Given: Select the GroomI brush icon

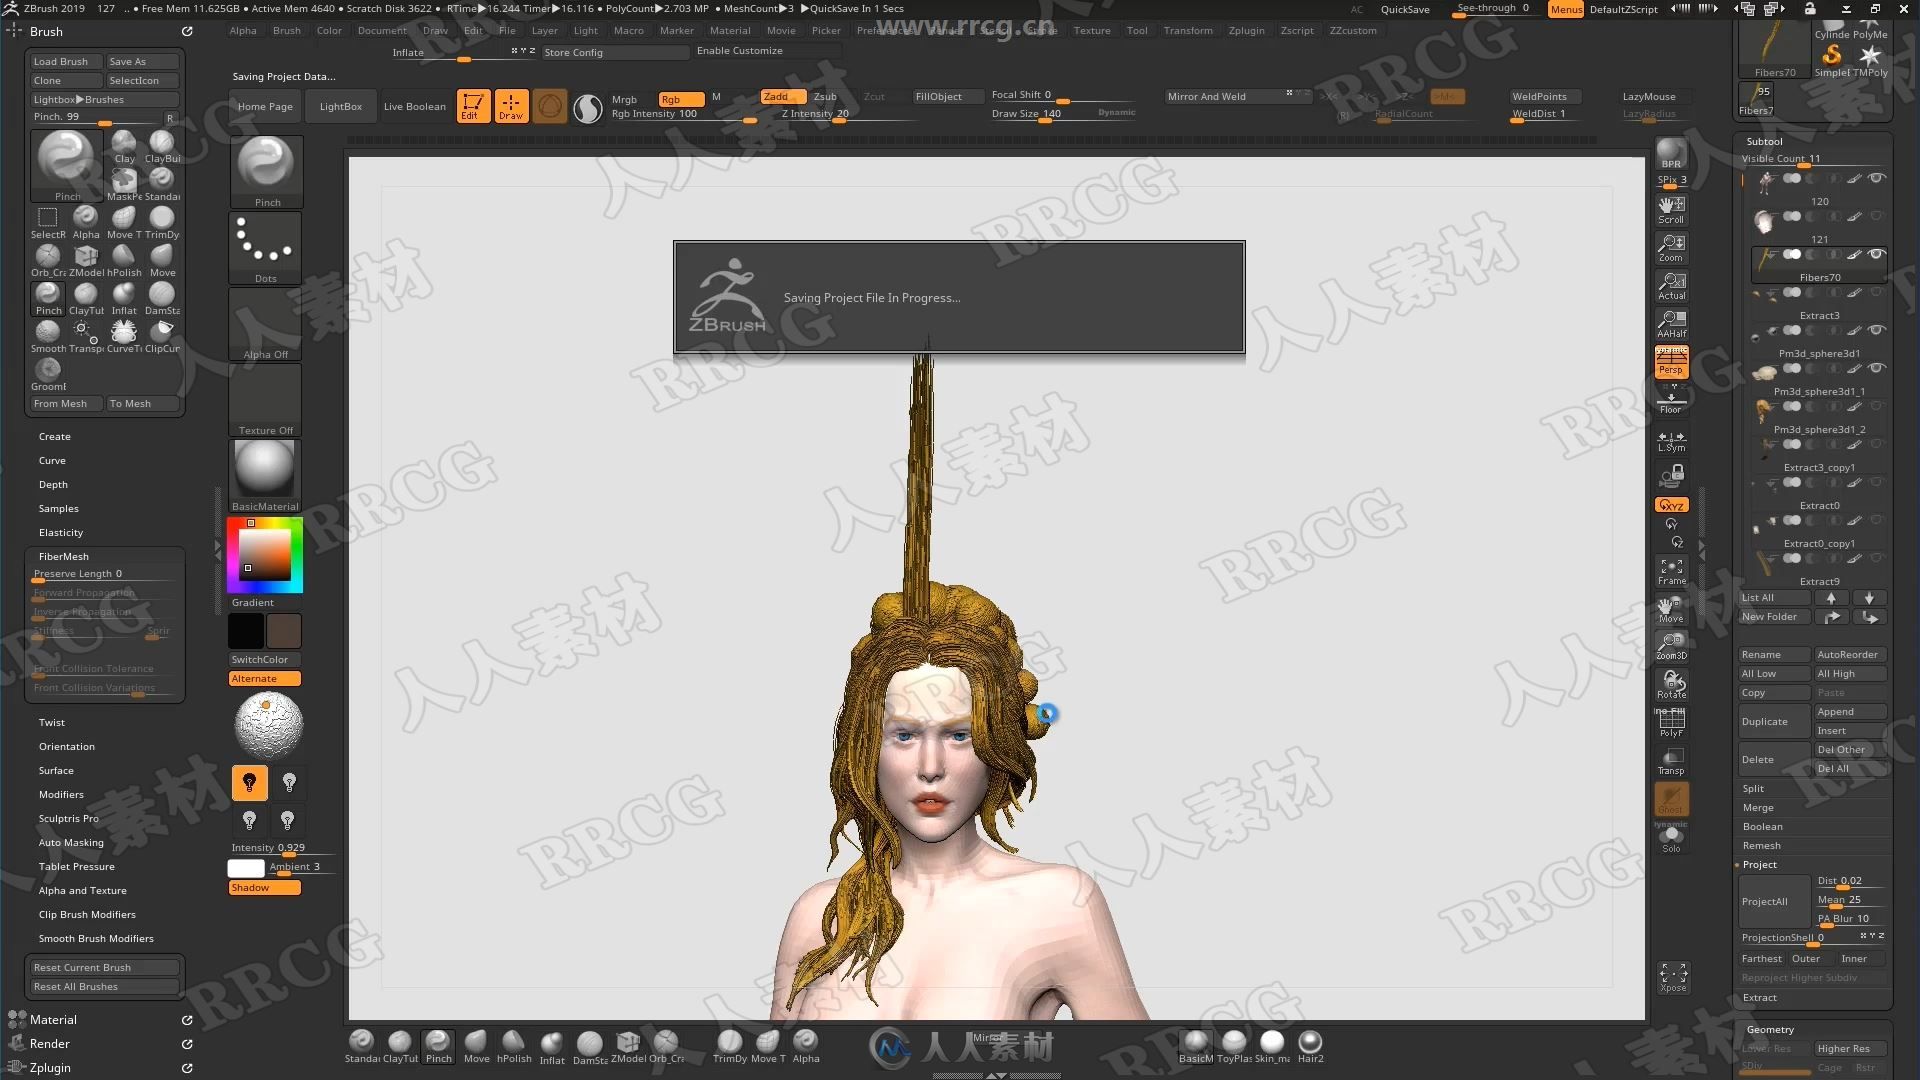Looking at the screenshot, I should click(x=48, y=374).
